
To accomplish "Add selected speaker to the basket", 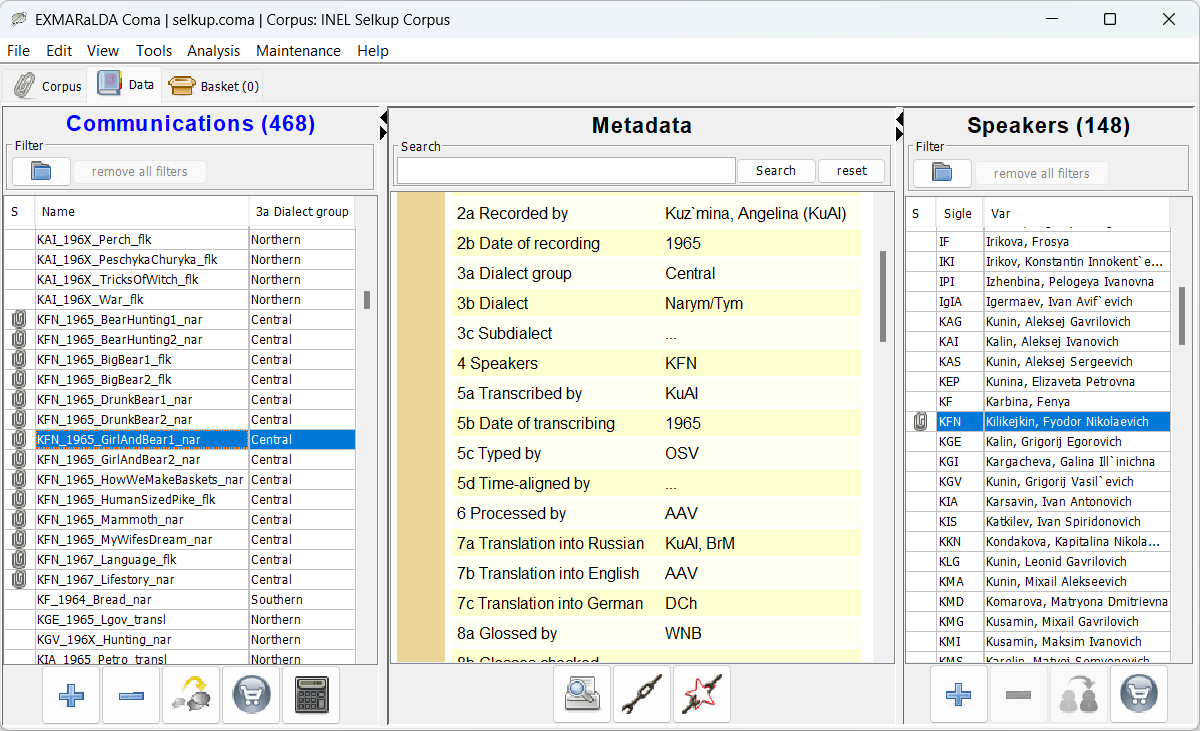I will click(1139, 693).
